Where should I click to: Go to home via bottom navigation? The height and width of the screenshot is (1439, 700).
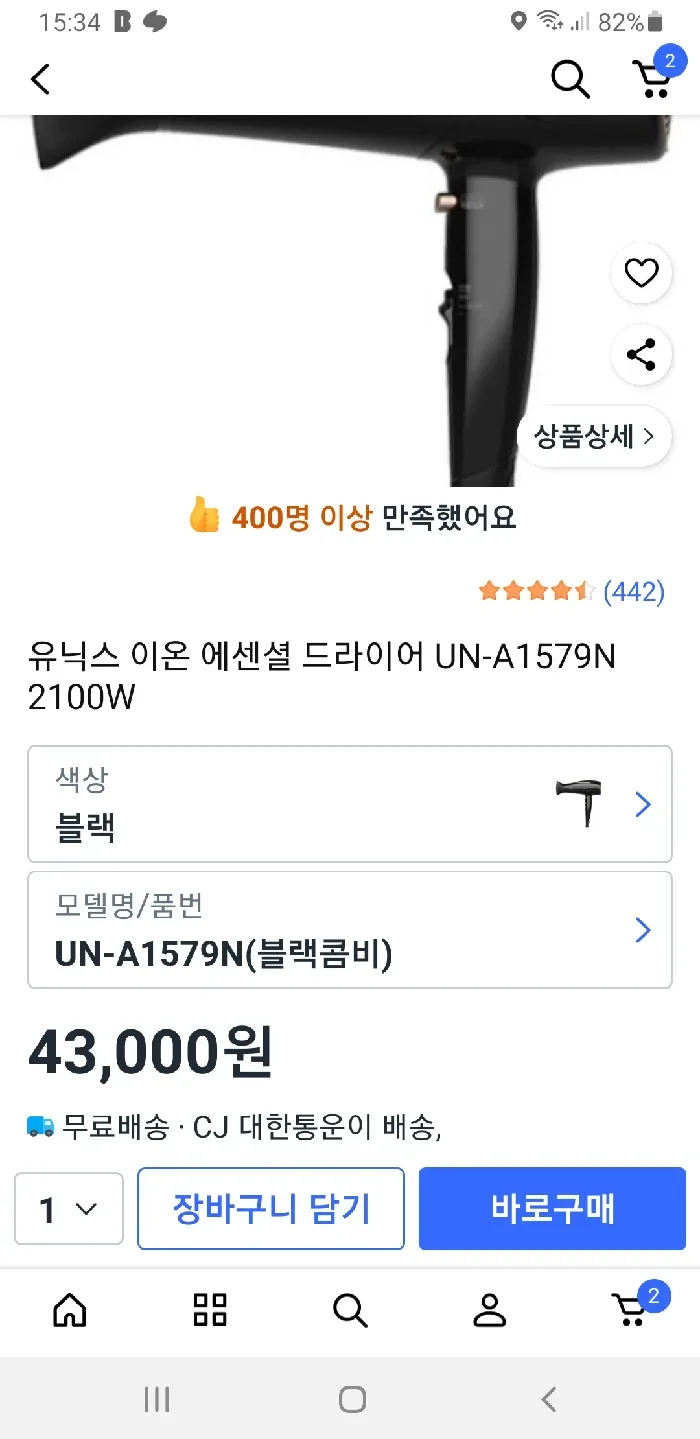pyautogui.click(x=70, y=1309)
